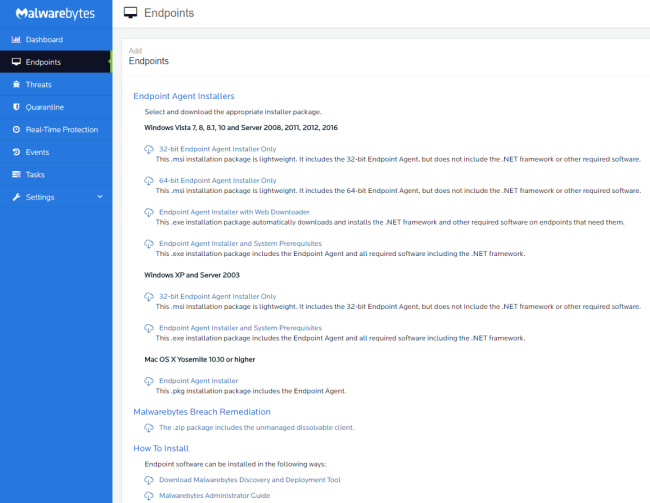The width and height of the screenshot is (650, 503).
Task: Download Windows XP Installer and System Prerequisites link
Action: pyautogui.click(x=240, y=328)
